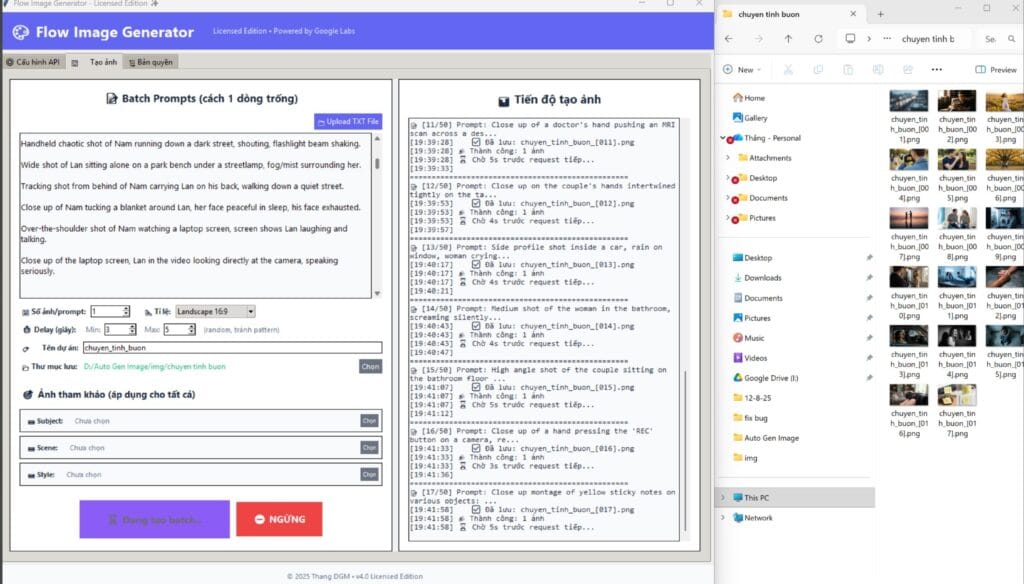Screen dimensions: 1024x584
Task: Click the Upload TXT File button
Action: [348, 122]
